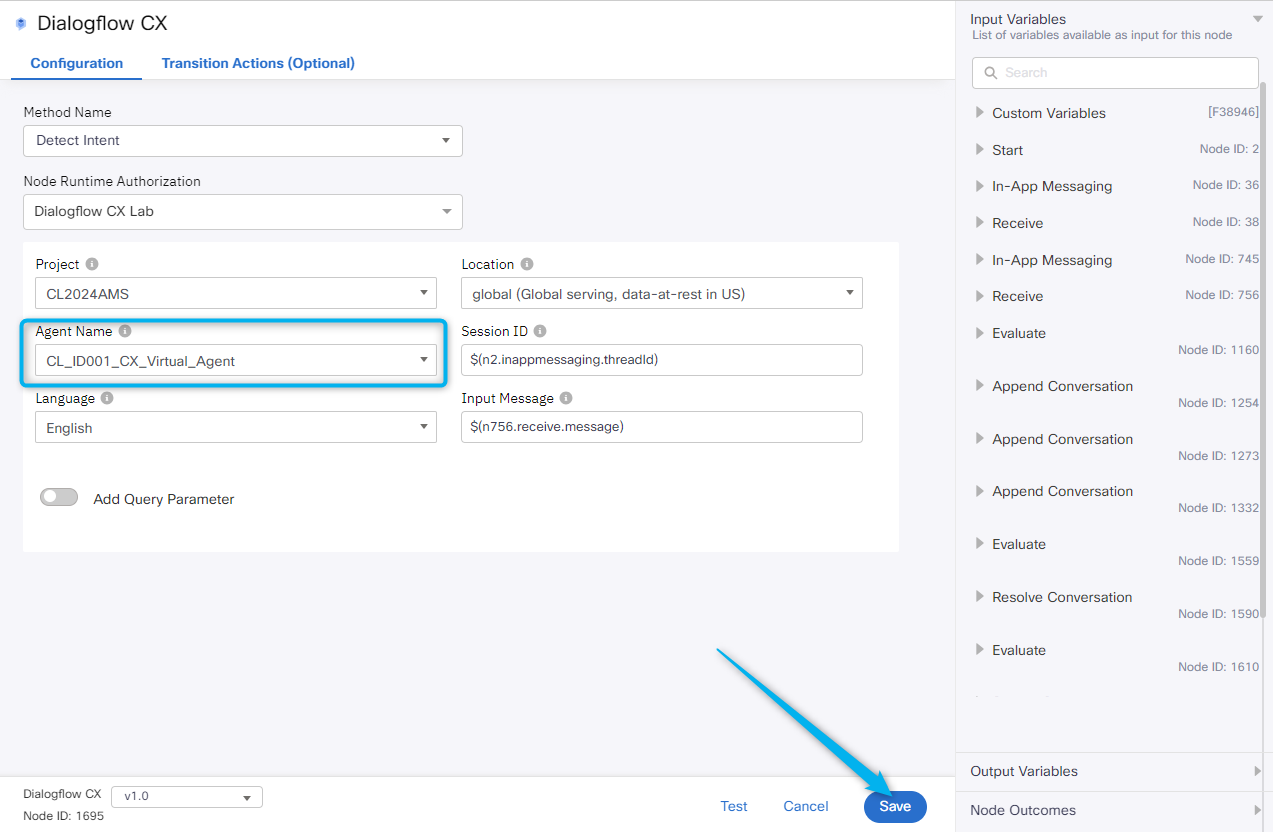The image size is (1273, 832).
Task: Click info icon next to Agent Name
Action: (125, 331)
